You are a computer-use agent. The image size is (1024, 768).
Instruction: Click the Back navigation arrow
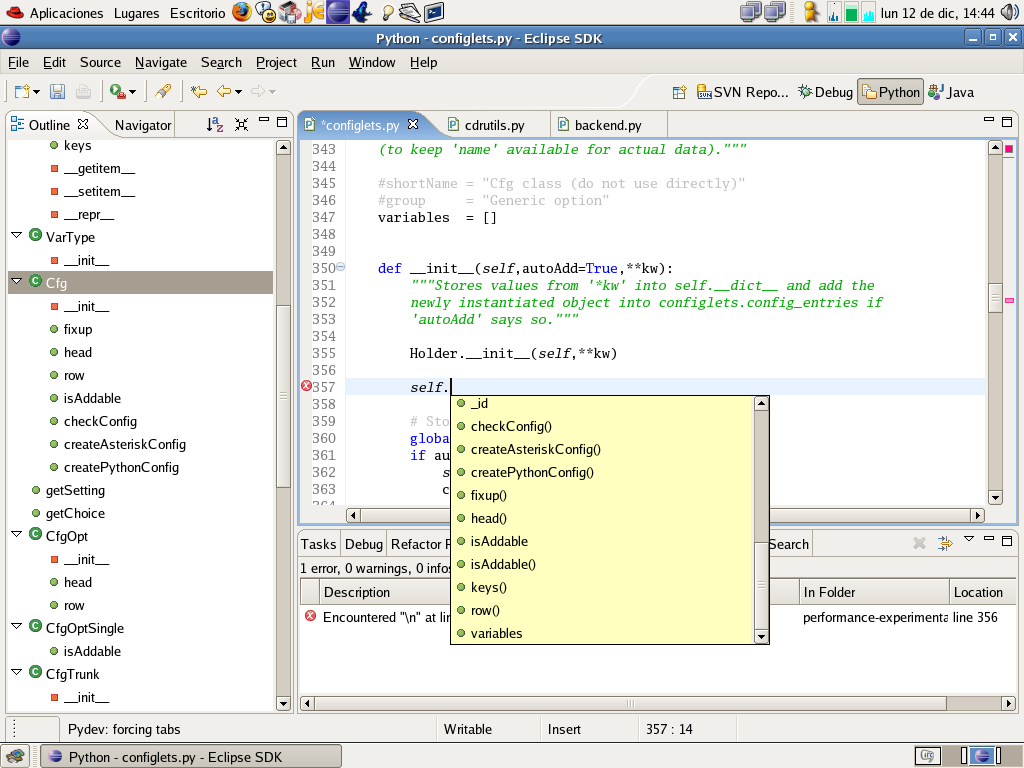click(224, 91)
